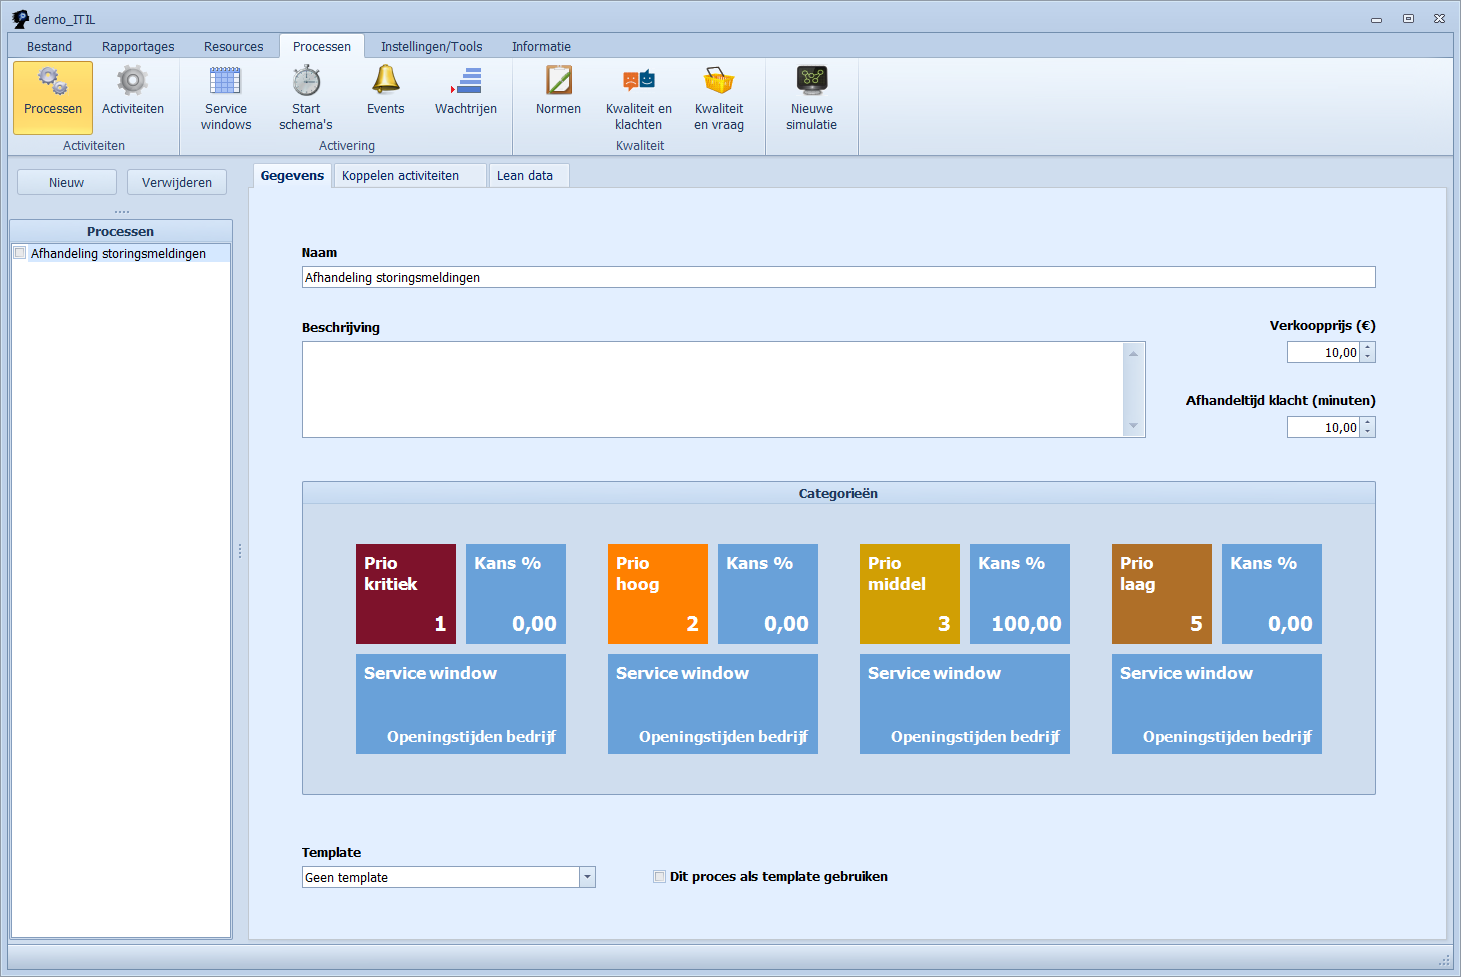
Task: Open Service window tile under Prio middel
Action: 965,704
